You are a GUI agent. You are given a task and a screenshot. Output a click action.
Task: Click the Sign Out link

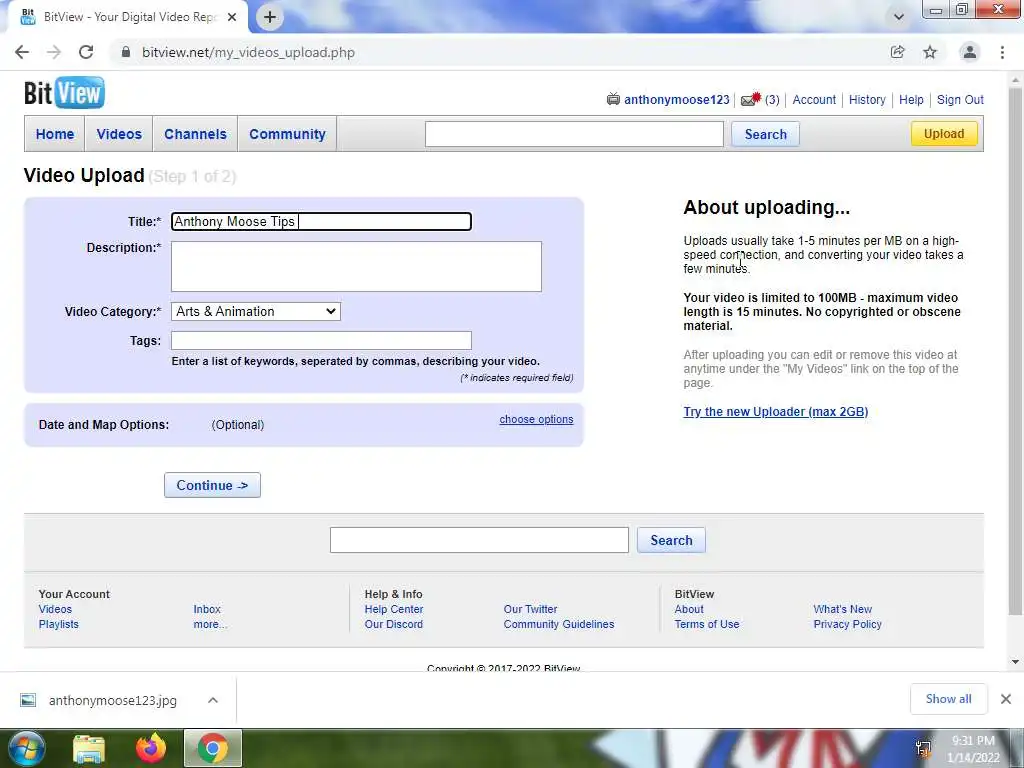(x=960, y=100)
